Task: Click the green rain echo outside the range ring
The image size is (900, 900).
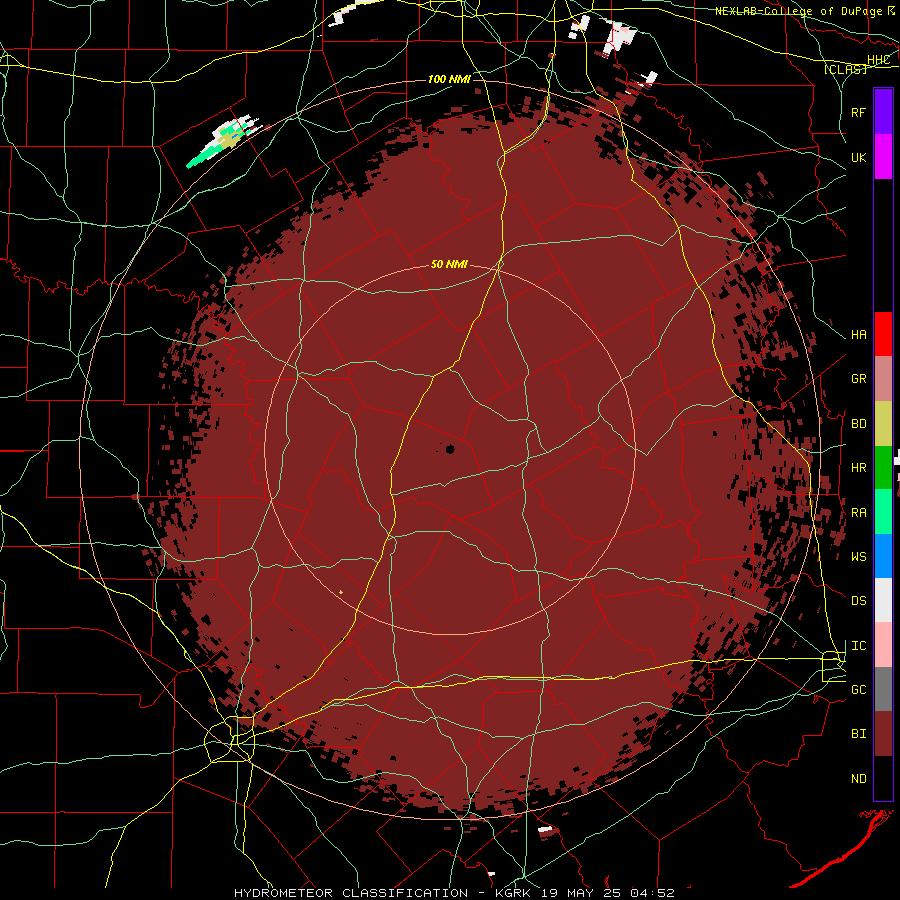Action: click(x=204, y=157)
